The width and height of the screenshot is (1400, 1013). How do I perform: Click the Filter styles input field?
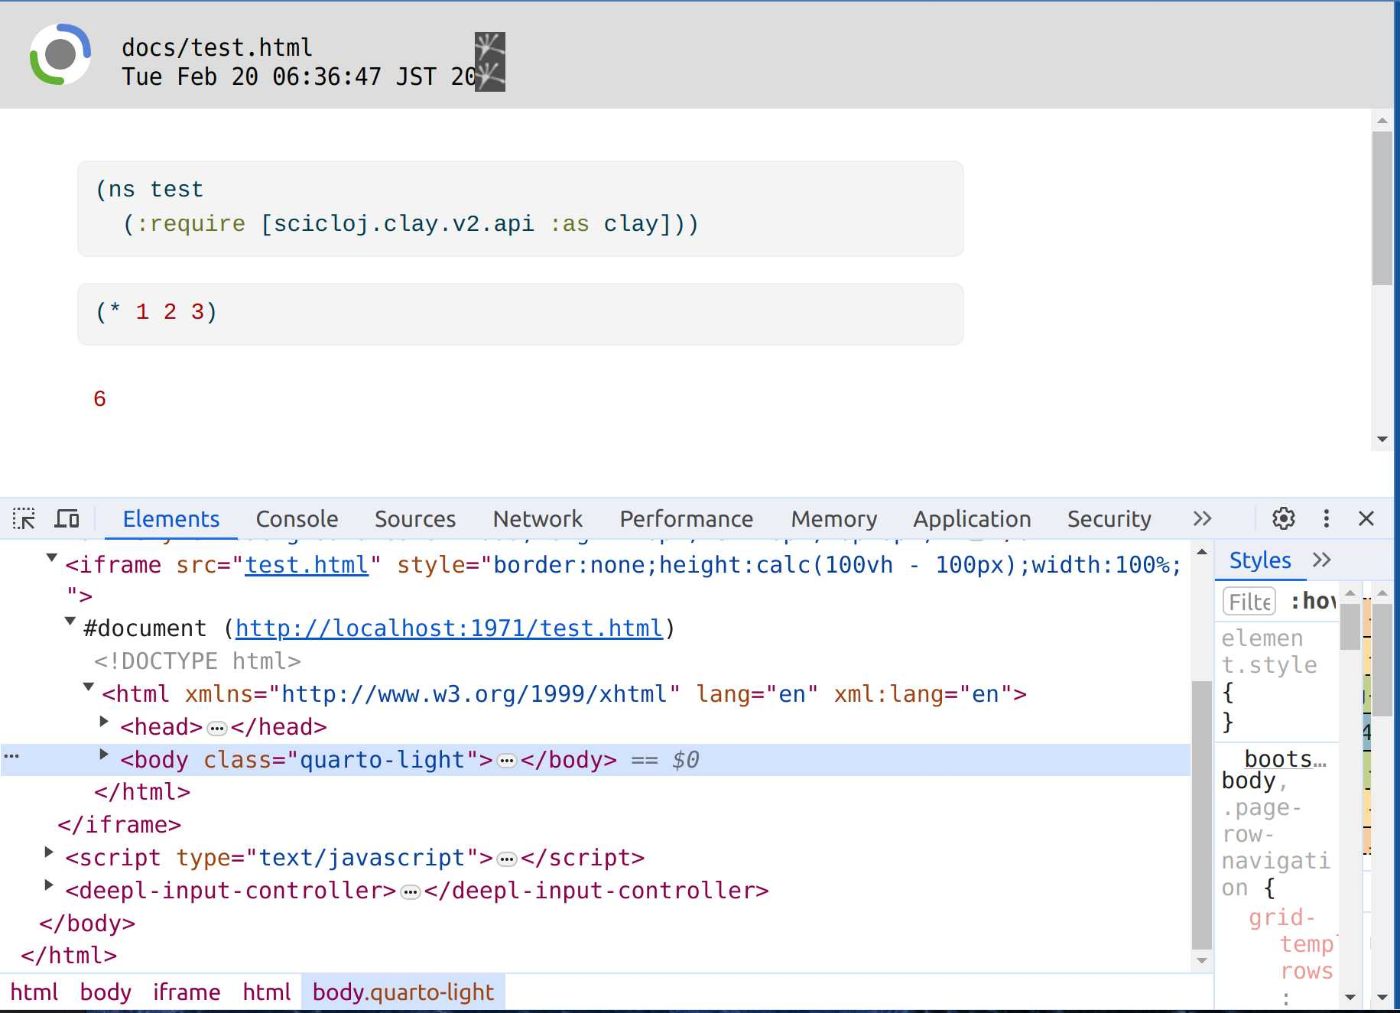click(1249, 601)
